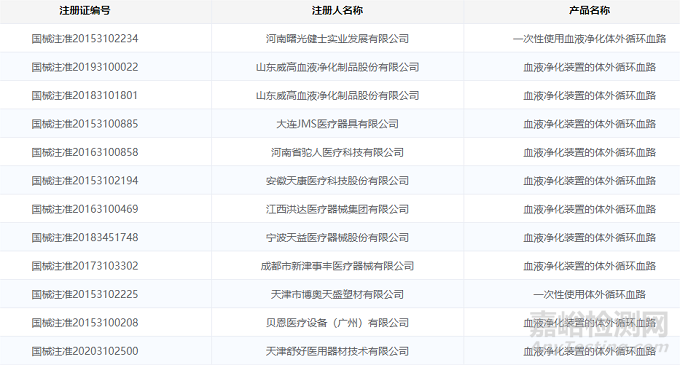Click registrant 安徽天康医疗科技股份有限公司
680x365 pixels.
click(337, 181)
